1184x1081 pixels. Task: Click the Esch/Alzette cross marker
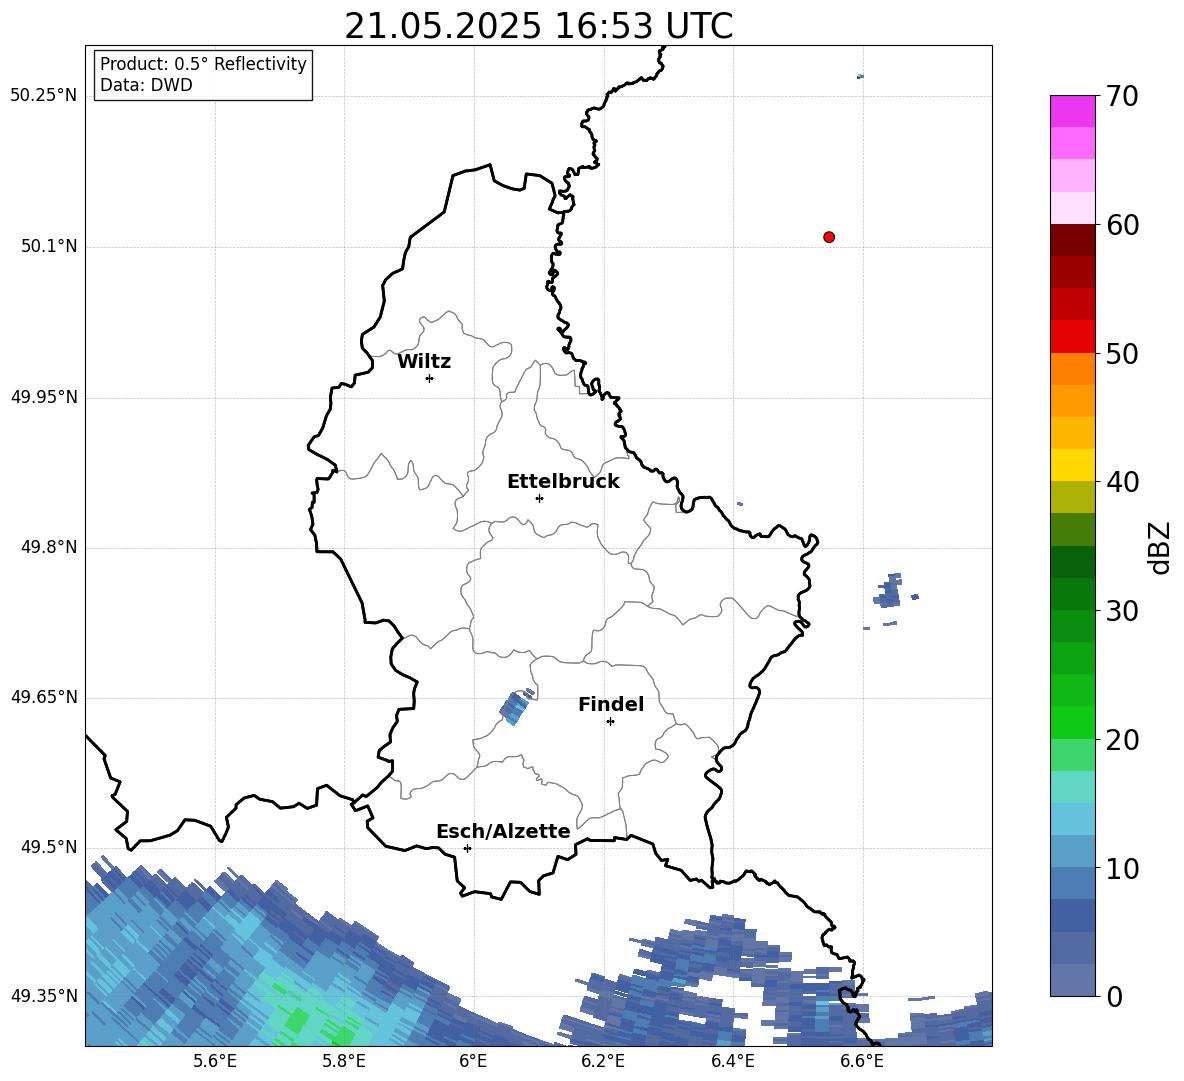(467, 848)
